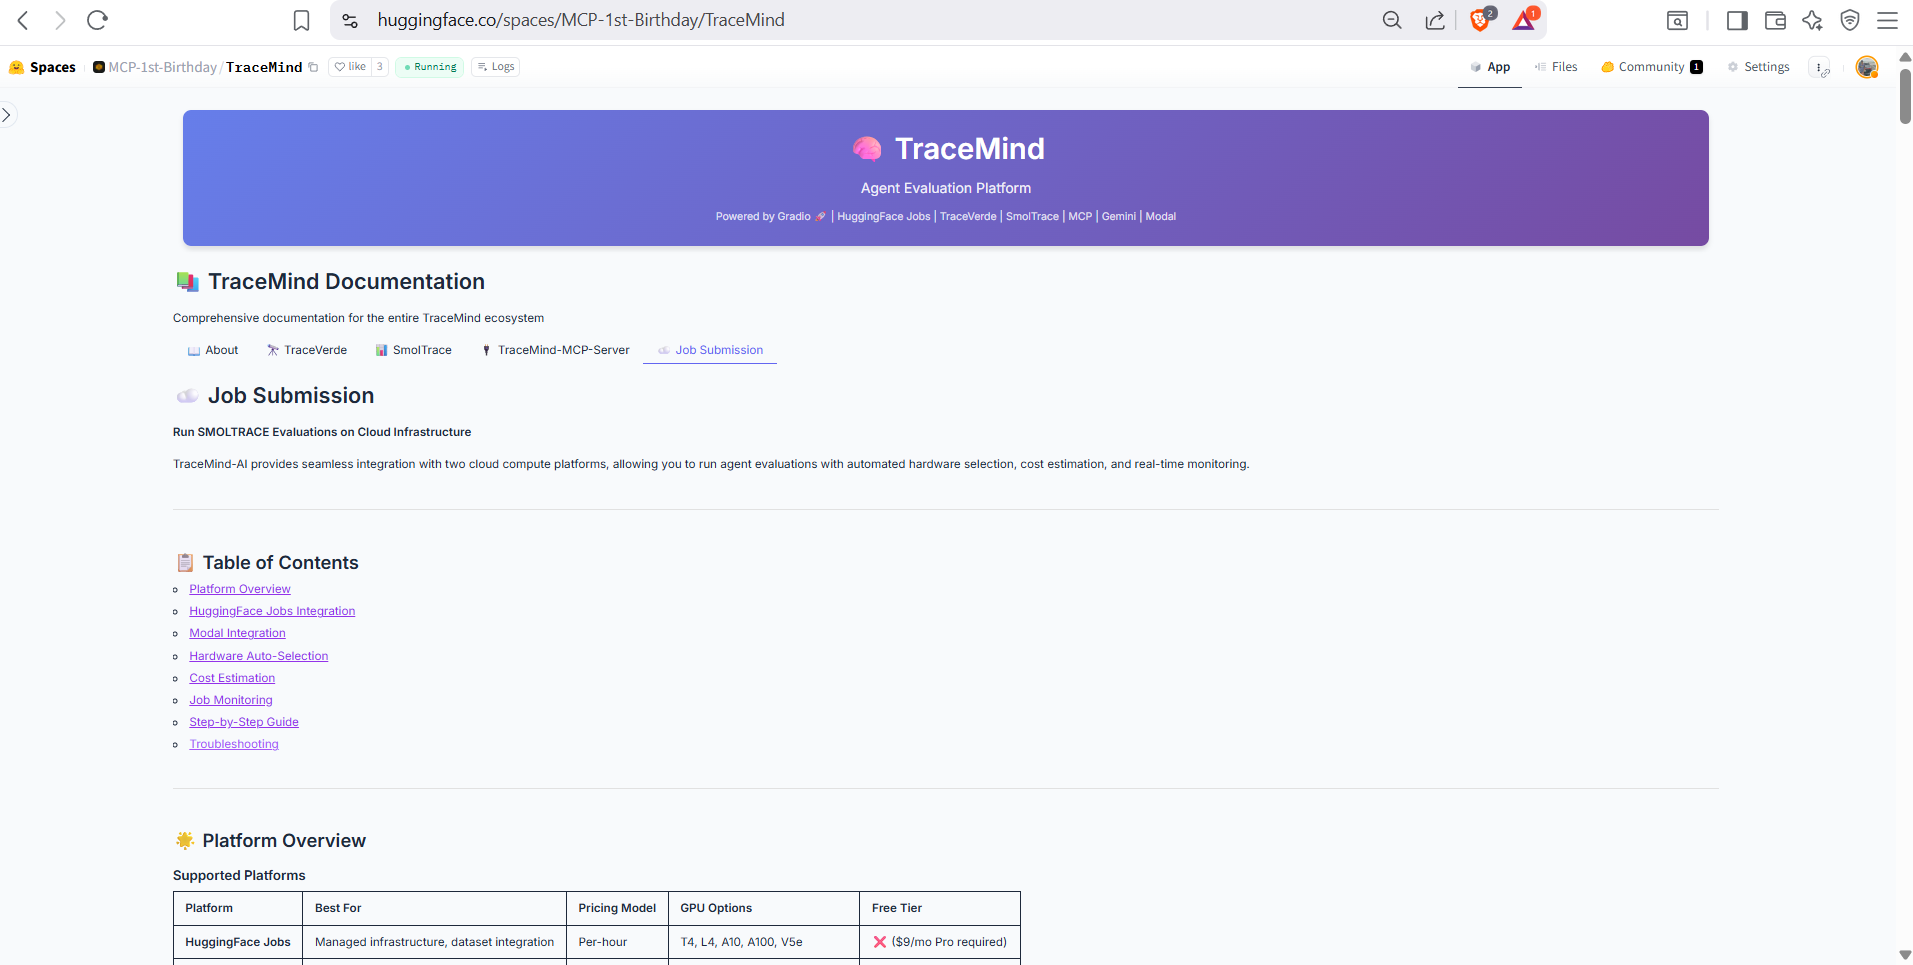Go back to the previous page
The image size is (1913, 965).
[23, 20]
